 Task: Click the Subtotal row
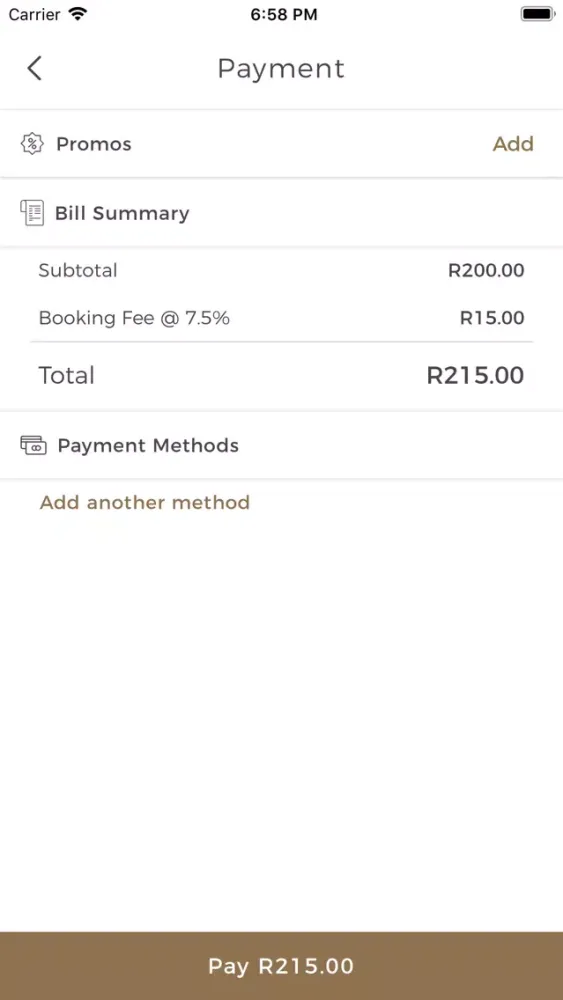click(x=281, y=270)
